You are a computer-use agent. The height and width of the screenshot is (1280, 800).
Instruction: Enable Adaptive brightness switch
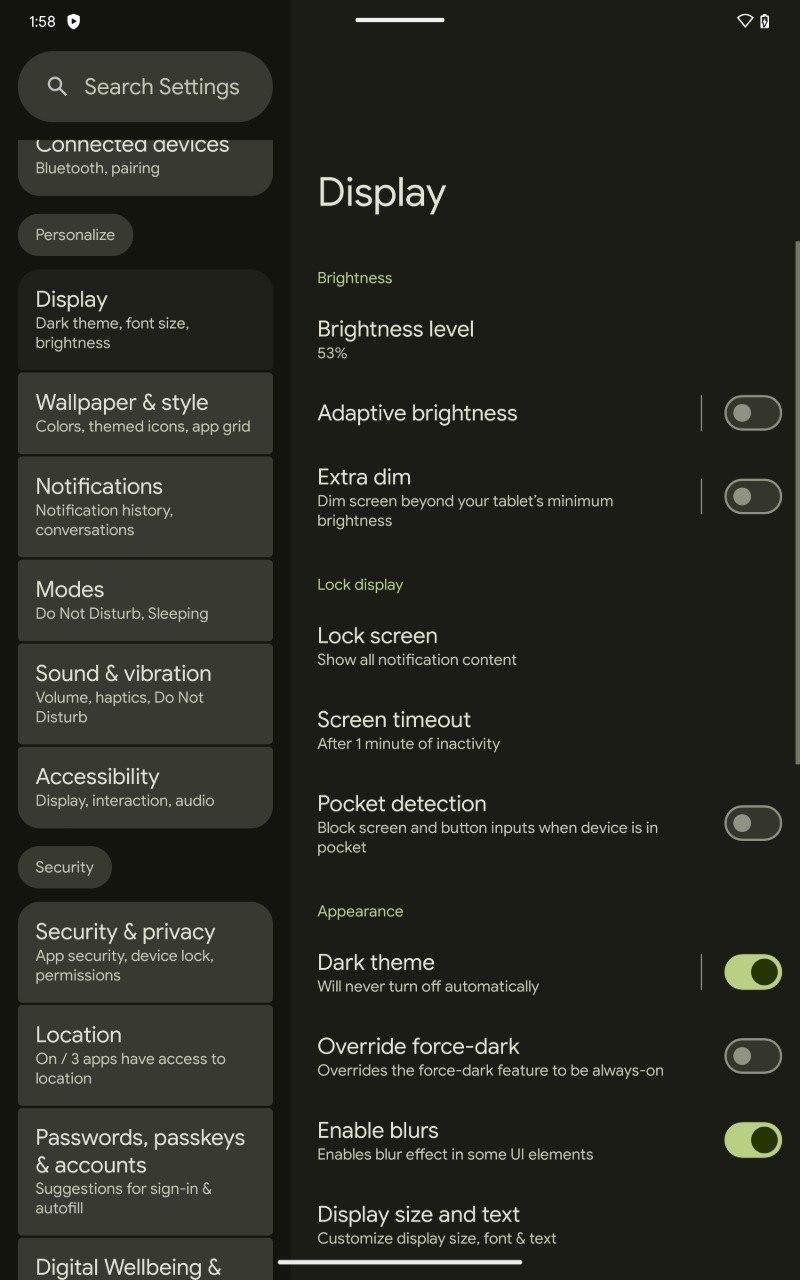click(x=752, y=413)
